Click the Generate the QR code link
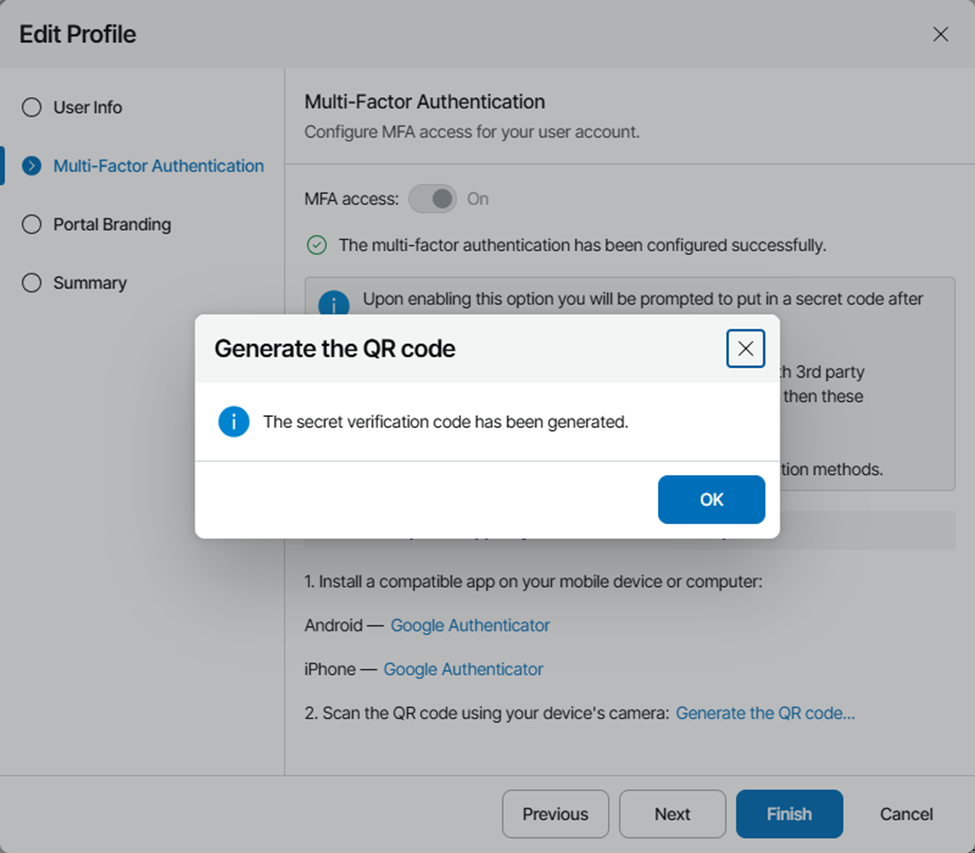The height and width of the screenshot is (853, 975). coord(765,713)
